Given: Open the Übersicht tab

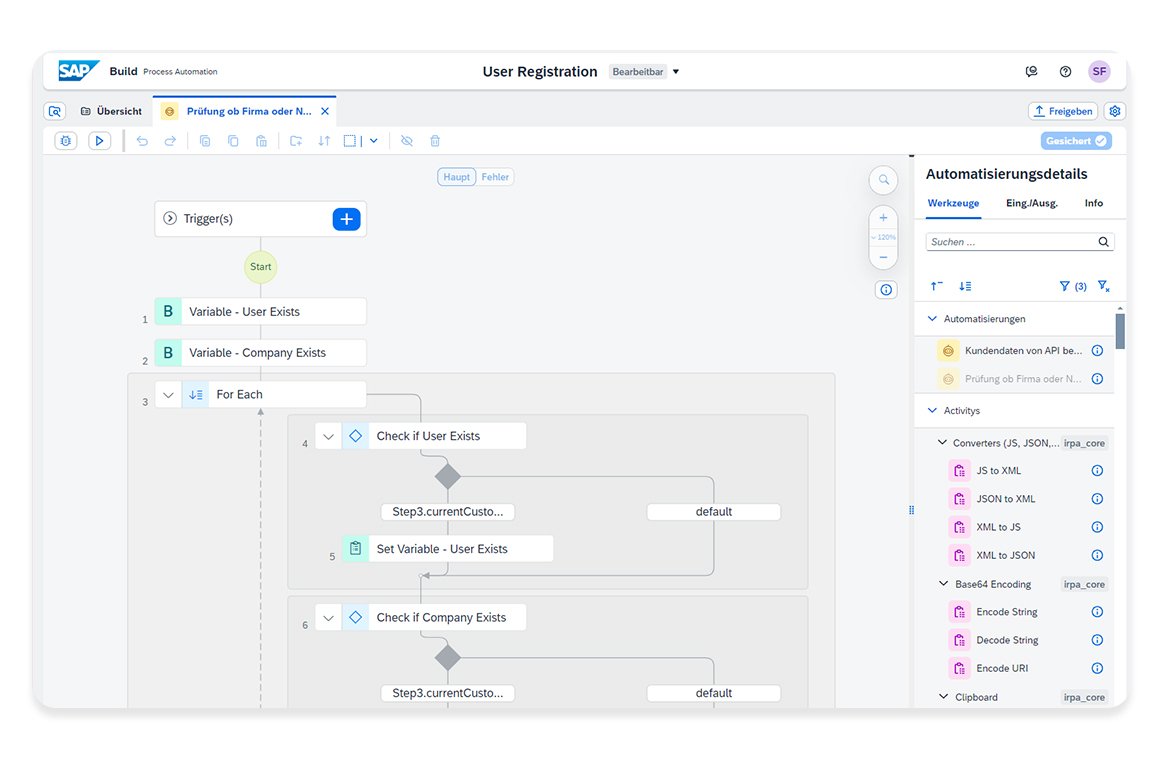Looking at the screenshot, I should pos(111,111).
